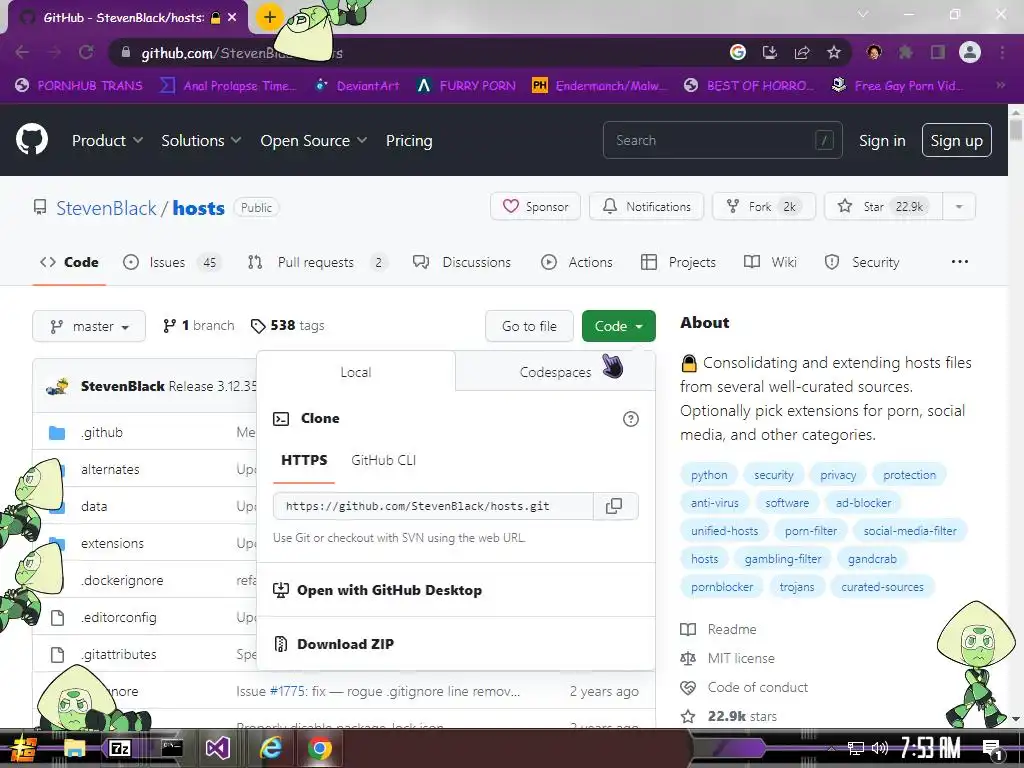Open the master branch selector dropdown
Screen dimensions: 1024x768
tap(89, 326)
